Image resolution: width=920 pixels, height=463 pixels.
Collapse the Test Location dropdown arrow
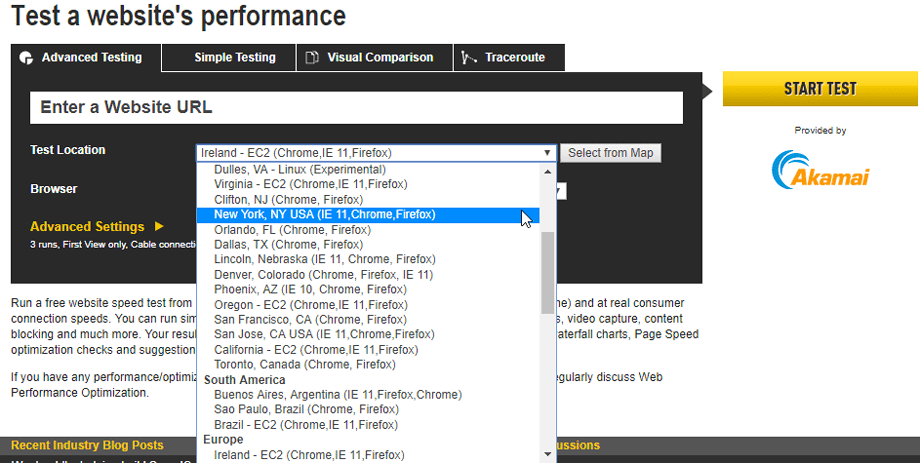547,153
